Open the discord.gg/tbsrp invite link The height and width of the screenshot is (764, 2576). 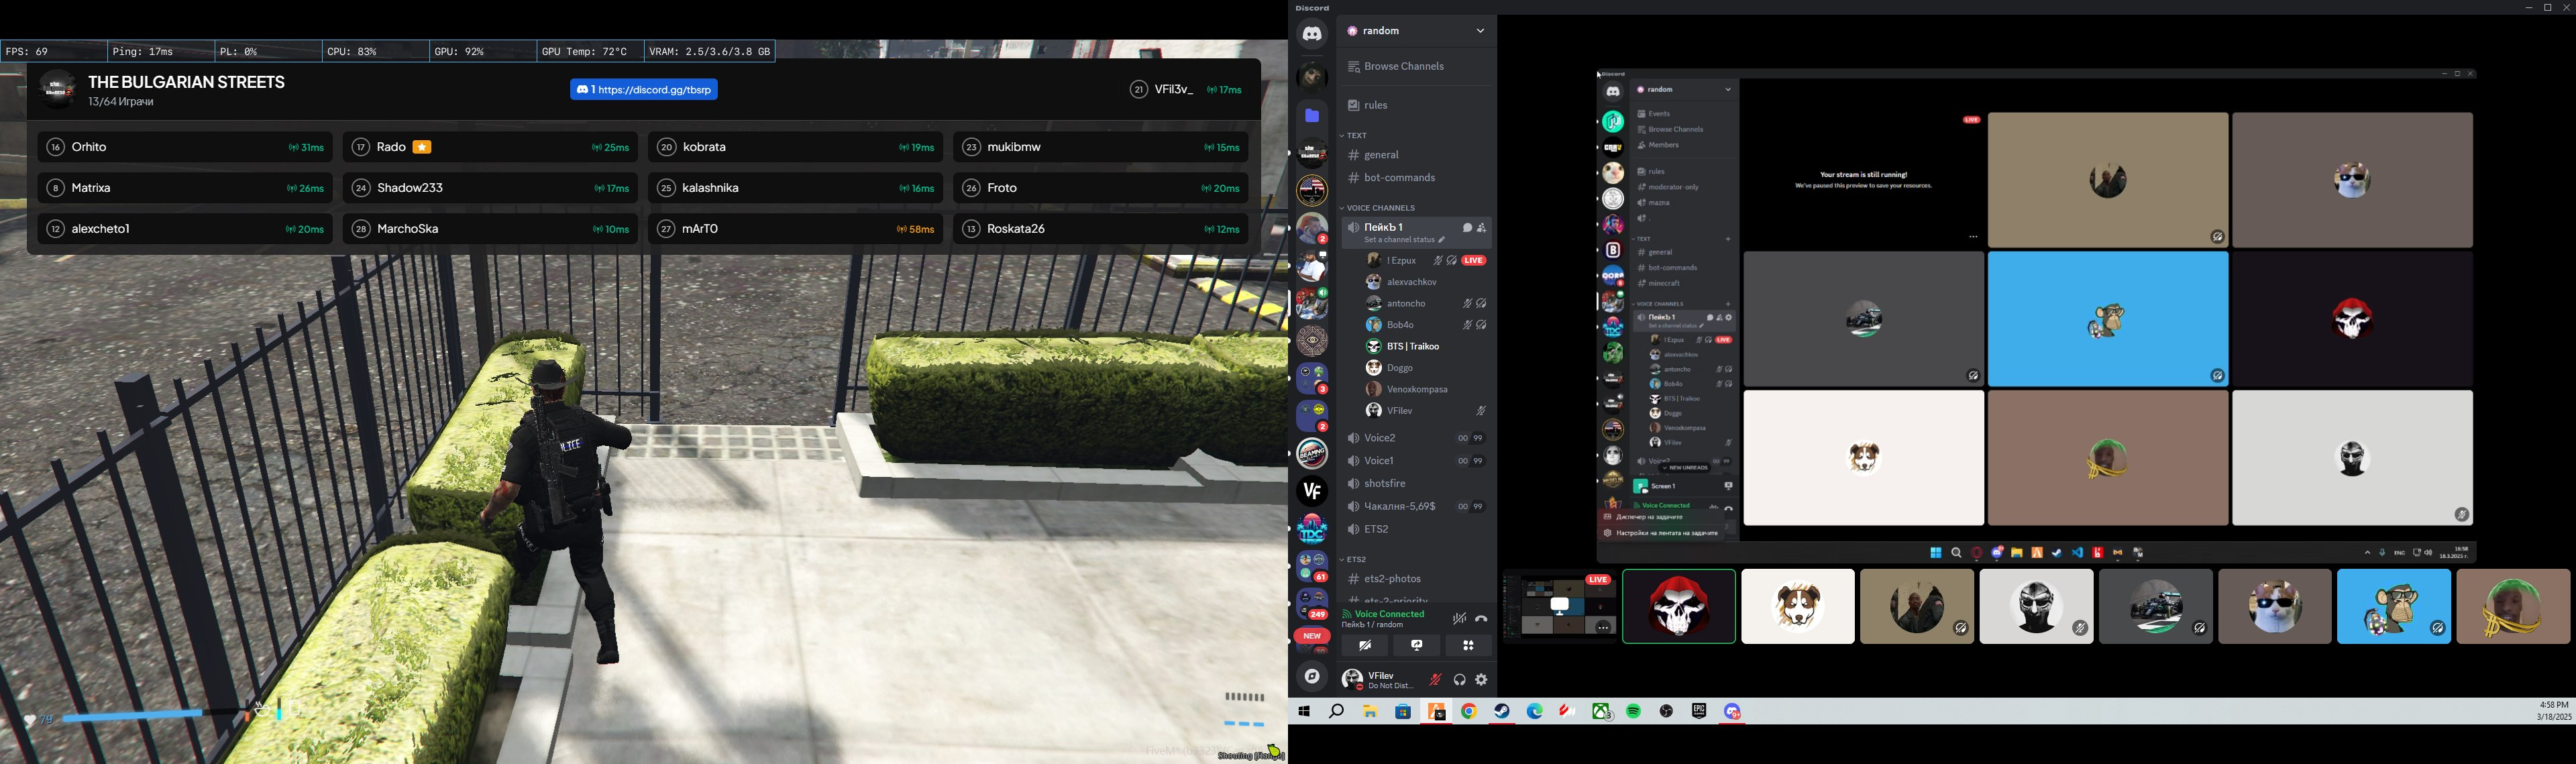pos(644,90)
